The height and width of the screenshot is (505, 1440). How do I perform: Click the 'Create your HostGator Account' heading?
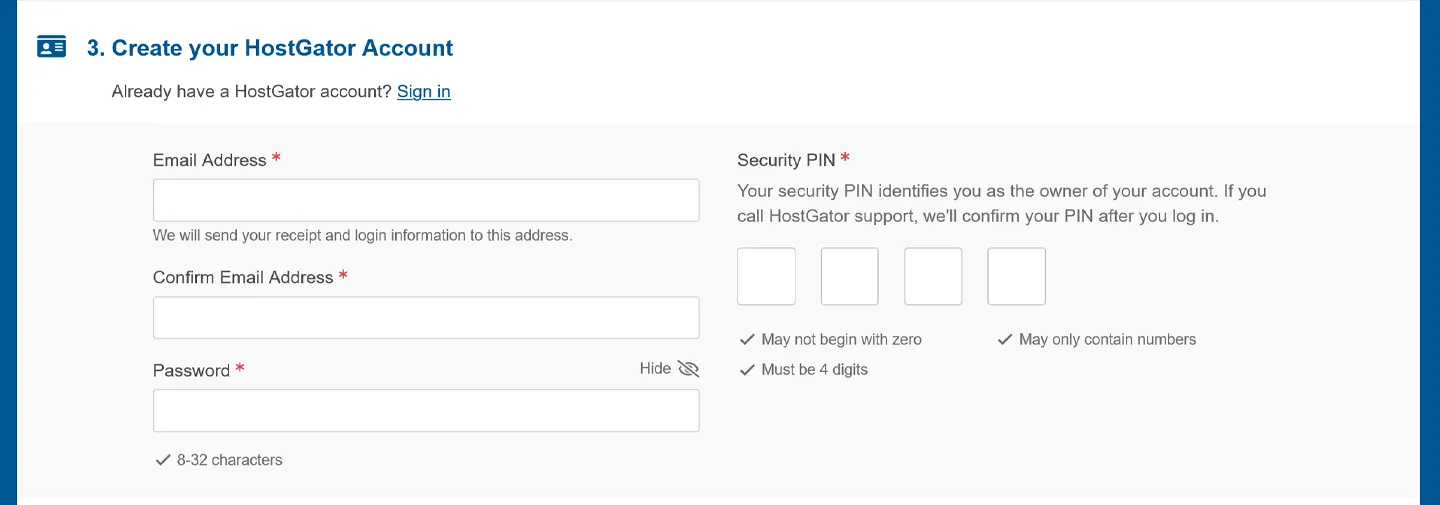pyautogui.click(x=270, y=48)
